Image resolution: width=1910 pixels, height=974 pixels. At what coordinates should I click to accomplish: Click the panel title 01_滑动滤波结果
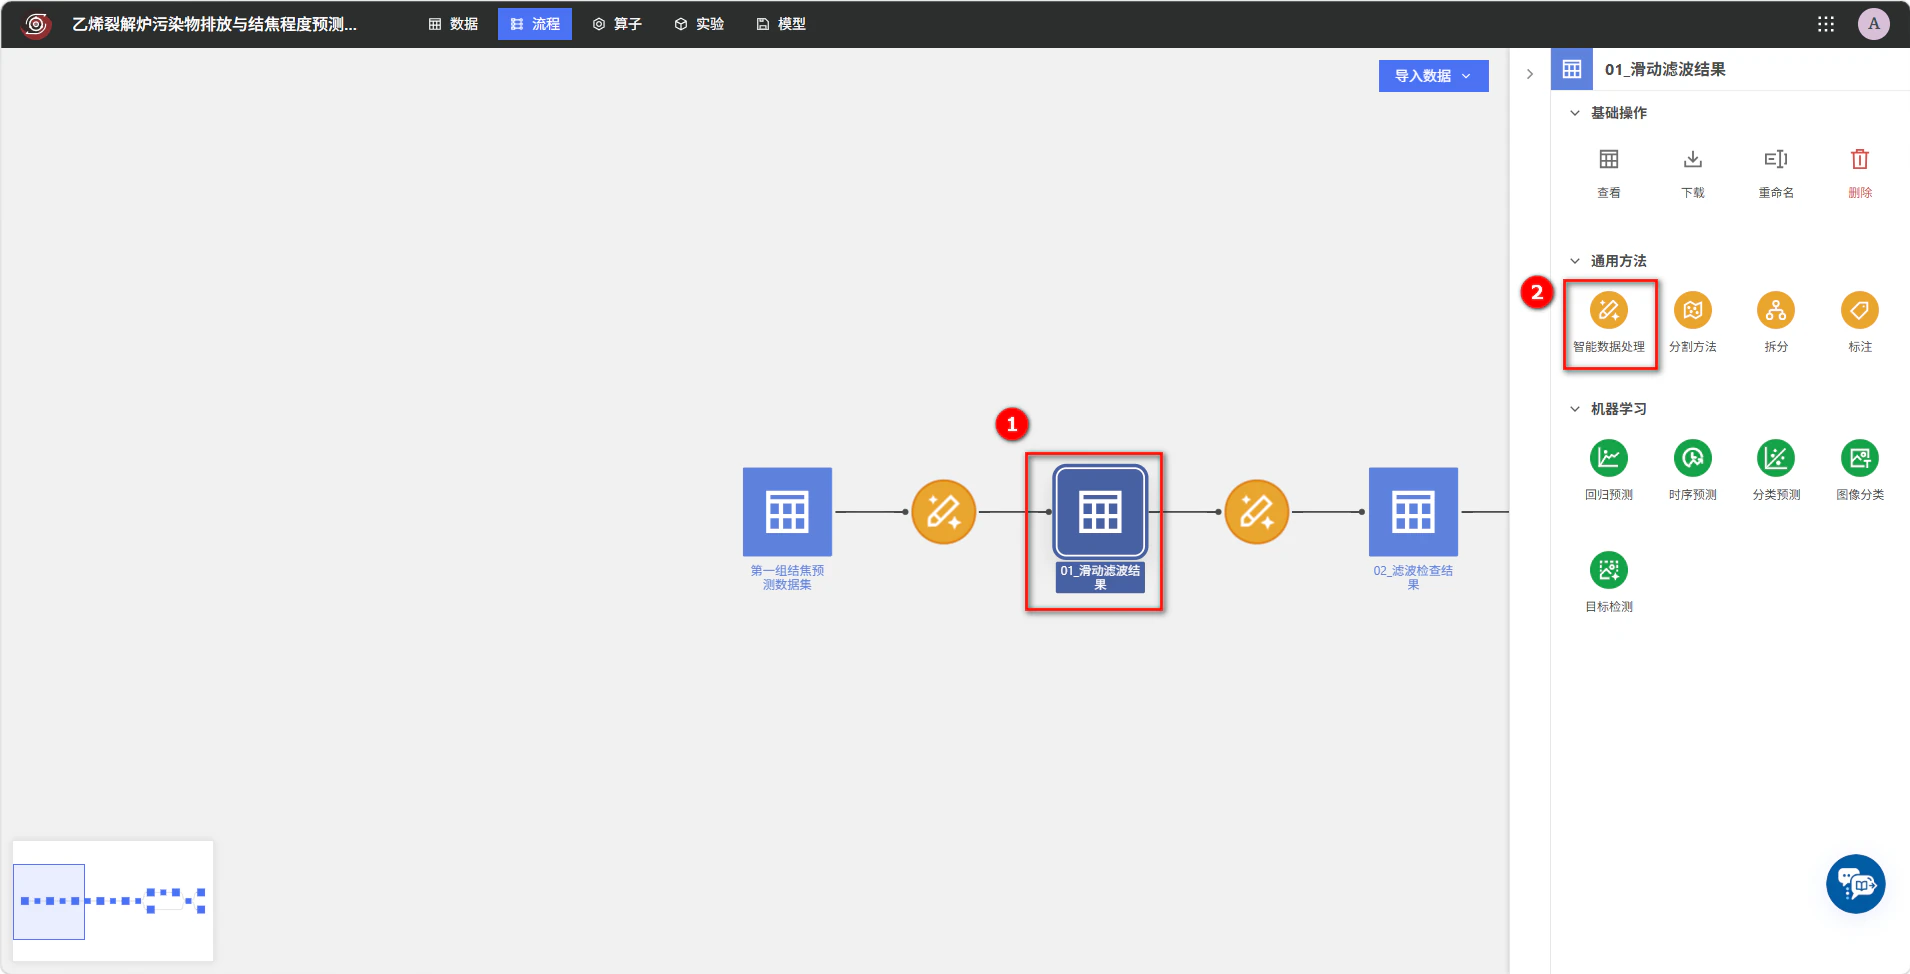tap(1665, 69)
